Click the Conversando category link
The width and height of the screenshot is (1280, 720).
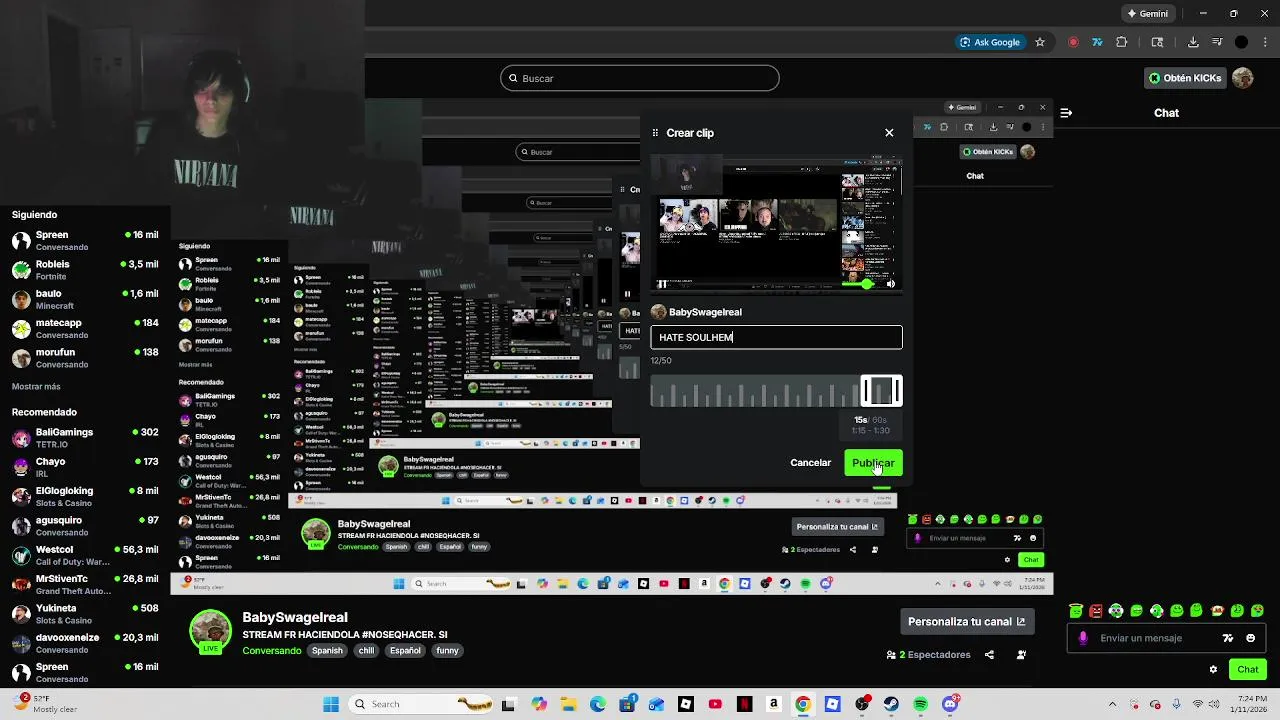click(x=272, y=651)
